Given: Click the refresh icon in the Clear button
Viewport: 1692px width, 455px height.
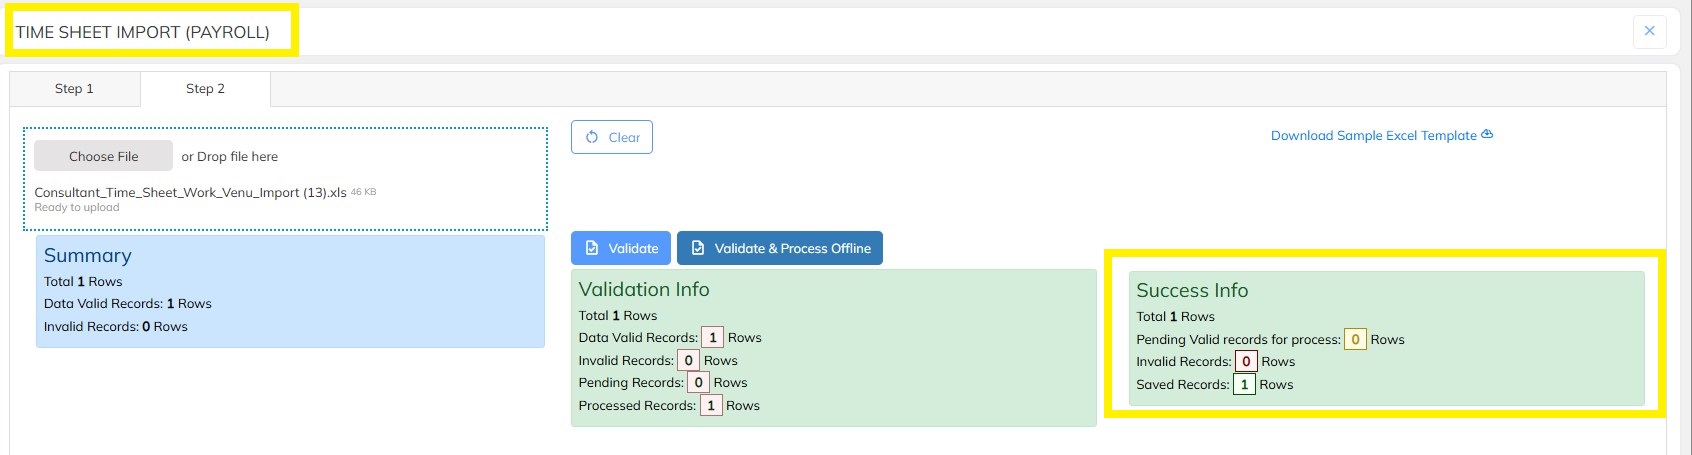Looking at the screenshot, I should 592,137.
